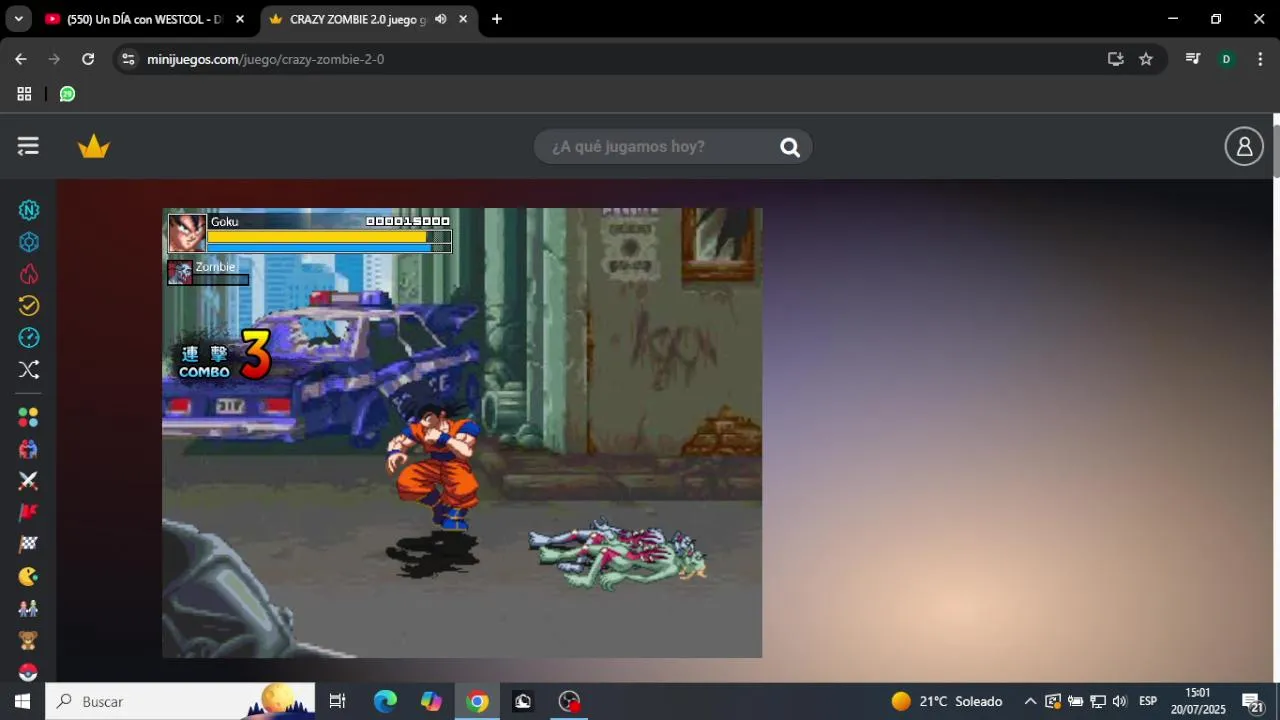
Task: Open the Windows Start menu
Action: (22, 701)
